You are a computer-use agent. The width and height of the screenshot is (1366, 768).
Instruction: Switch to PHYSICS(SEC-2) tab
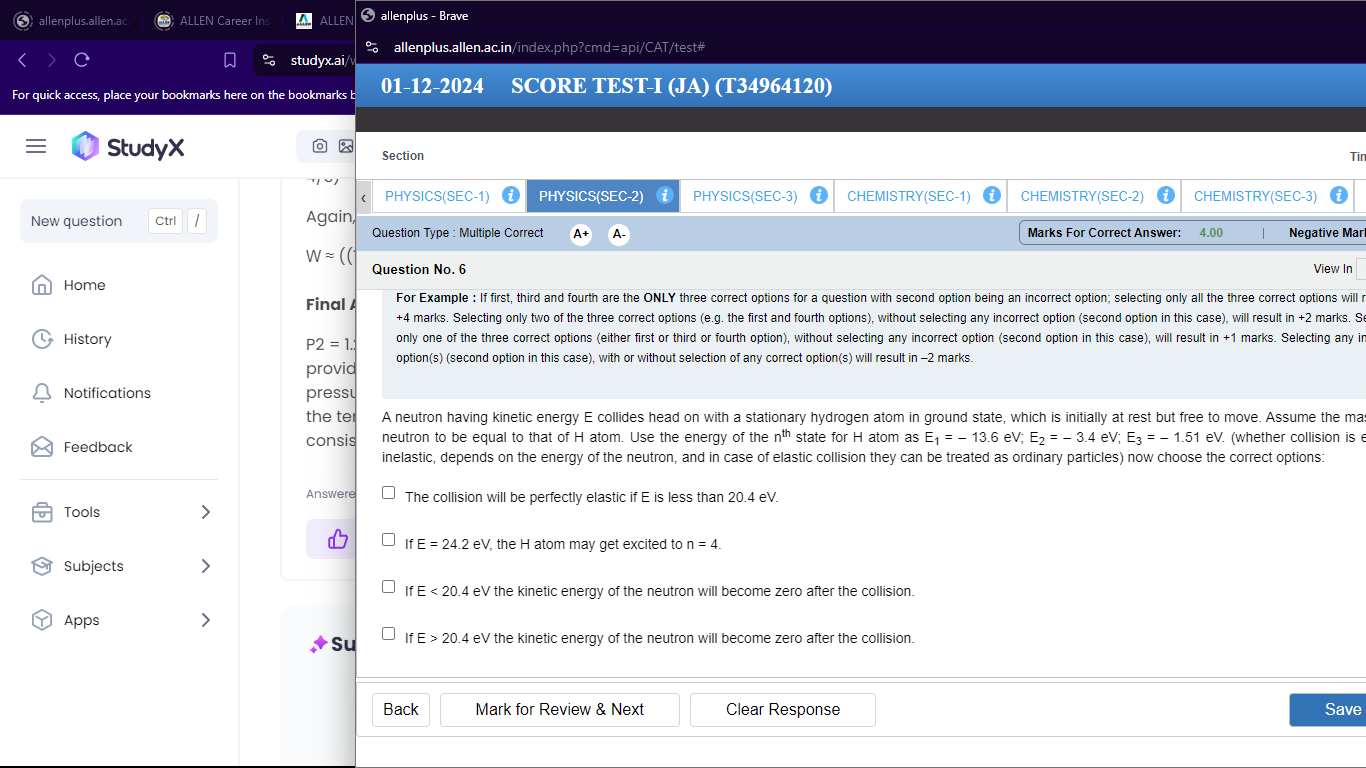603,196
